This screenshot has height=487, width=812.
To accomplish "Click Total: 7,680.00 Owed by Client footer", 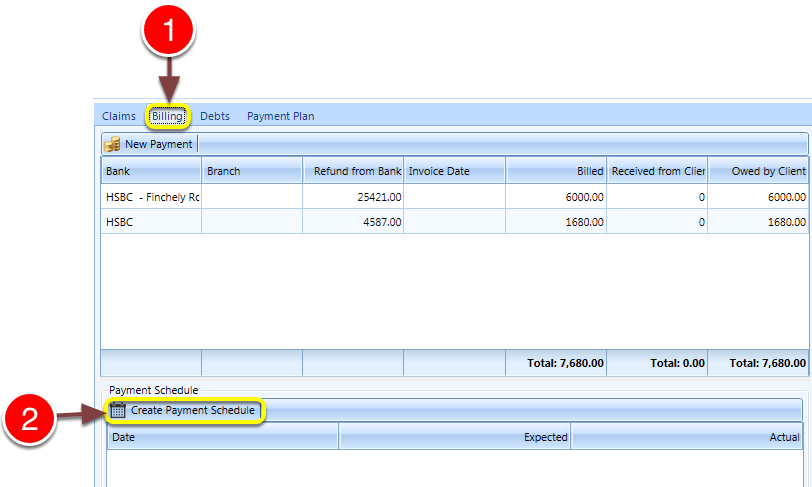I will tap(758, 363).
